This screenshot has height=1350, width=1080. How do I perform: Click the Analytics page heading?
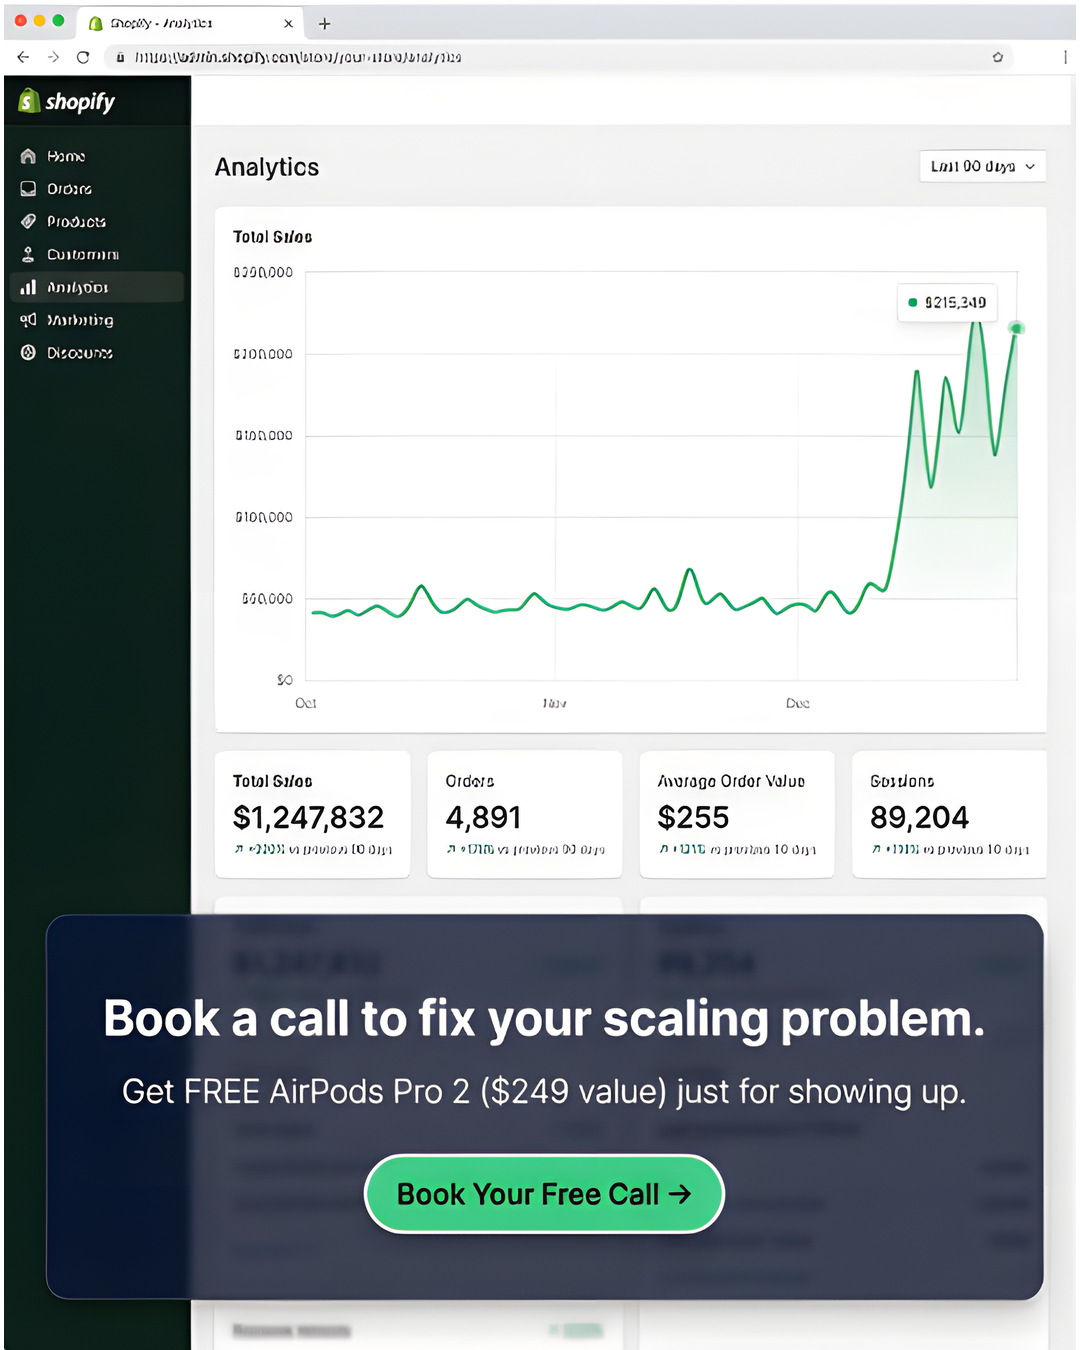[267, 167]
